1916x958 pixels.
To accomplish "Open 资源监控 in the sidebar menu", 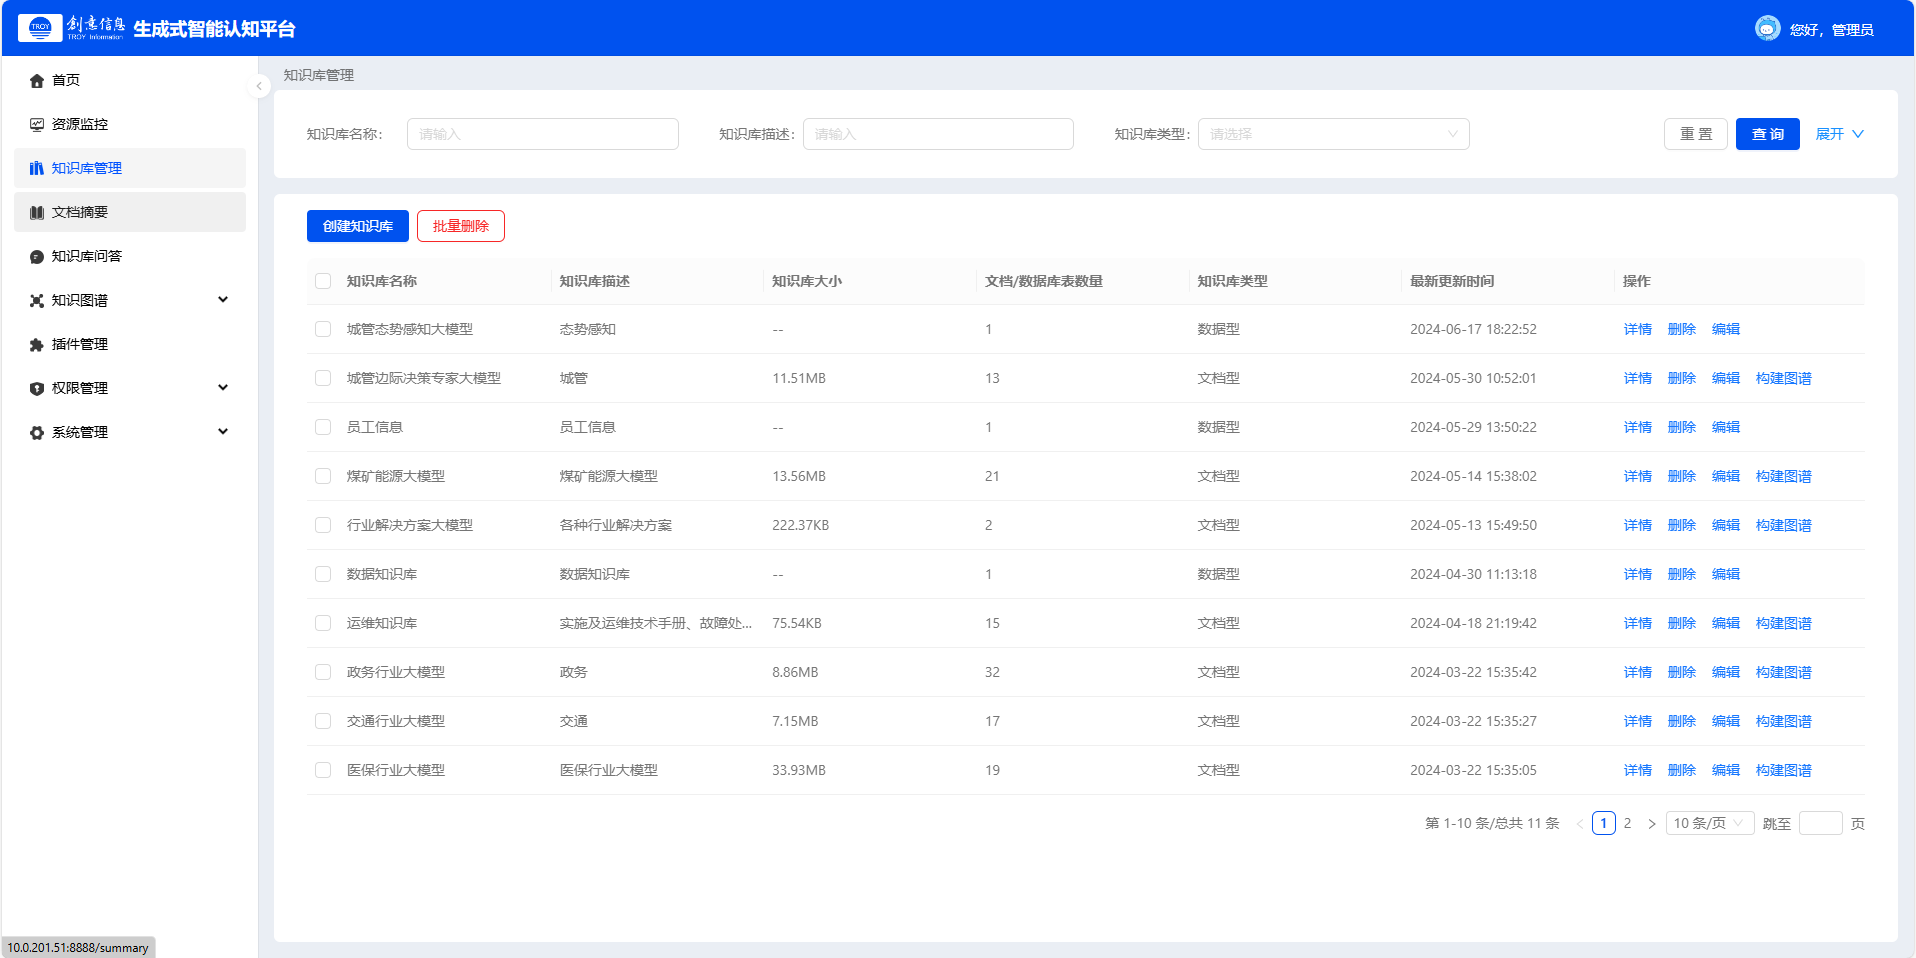I will (x=130, y=124).
